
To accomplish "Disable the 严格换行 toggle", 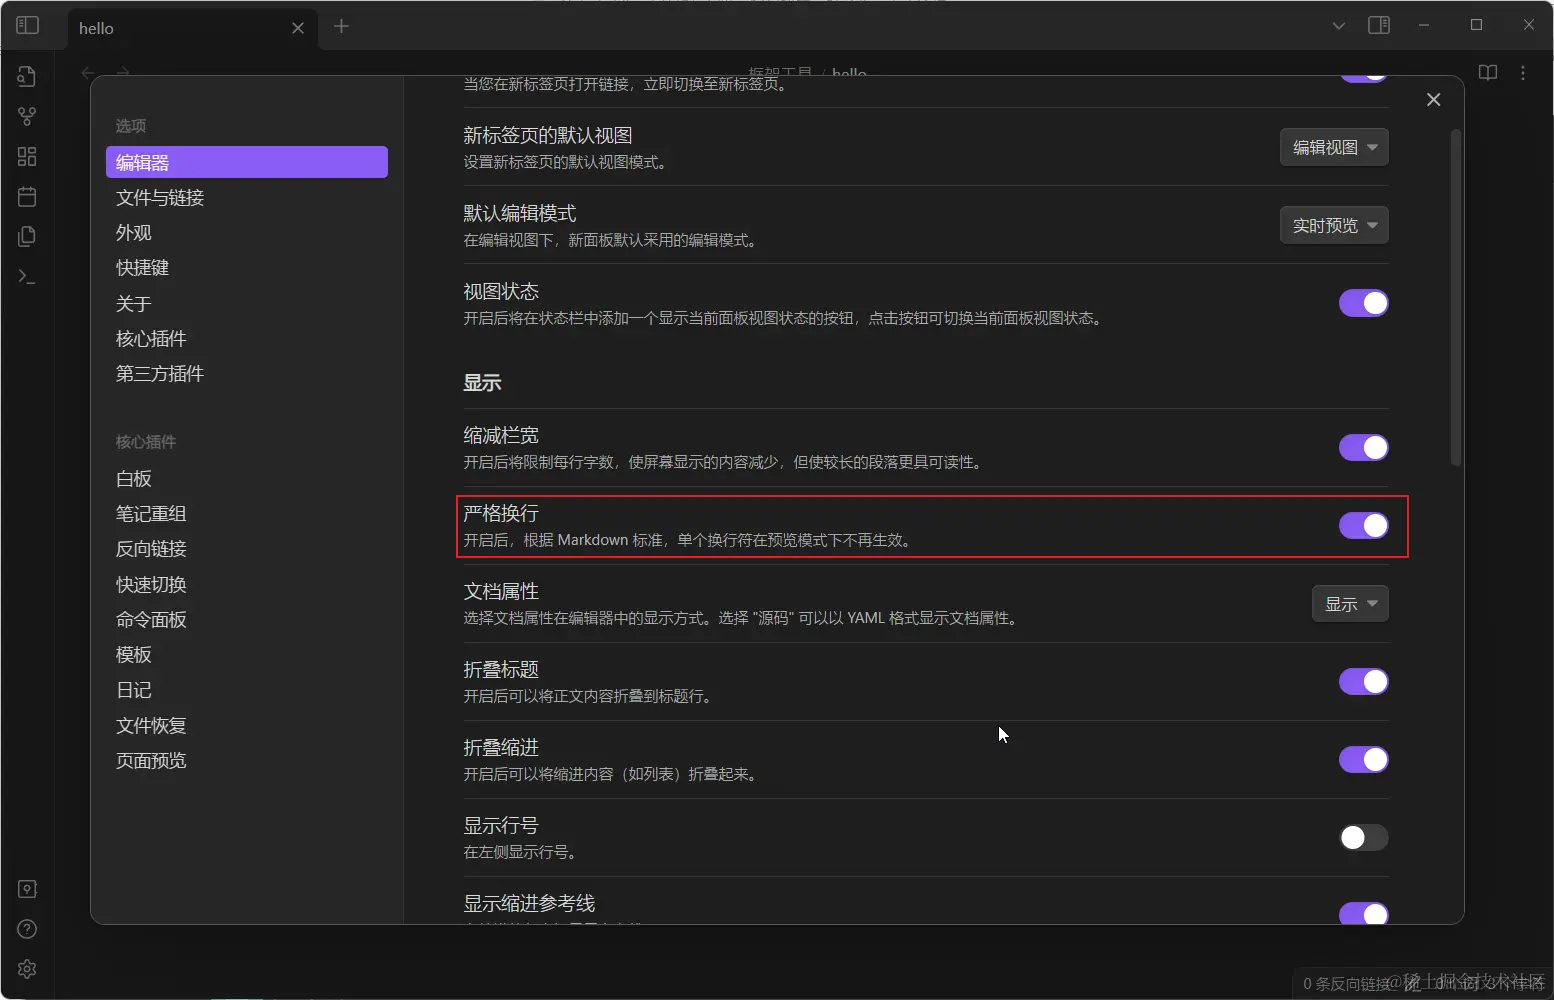I will pos(1363,525).
